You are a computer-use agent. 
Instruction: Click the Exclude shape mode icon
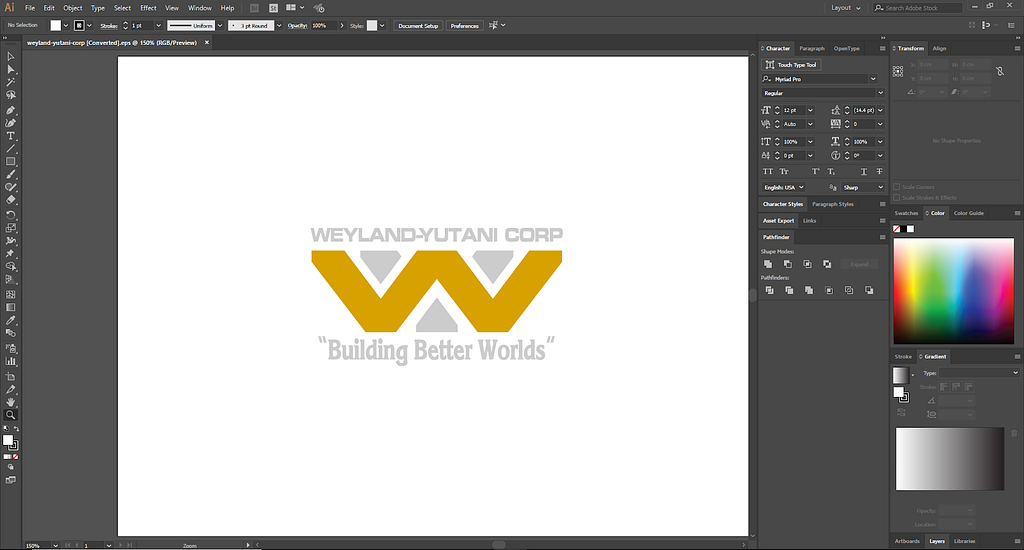click(x=827, y=264)
